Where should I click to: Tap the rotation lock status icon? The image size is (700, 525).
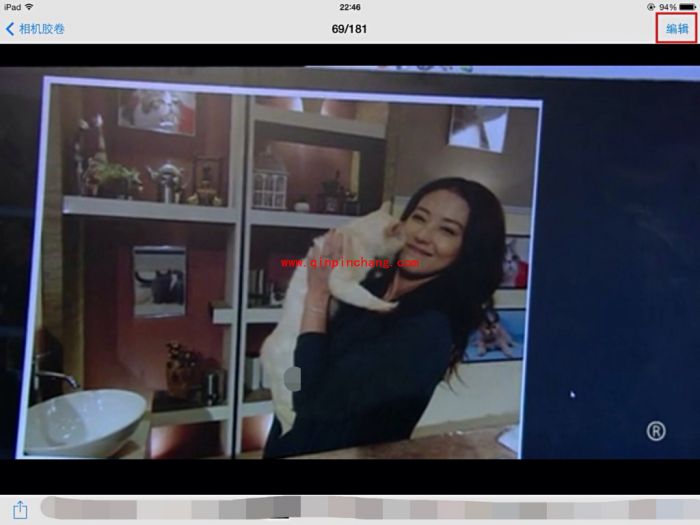[651, 7]
